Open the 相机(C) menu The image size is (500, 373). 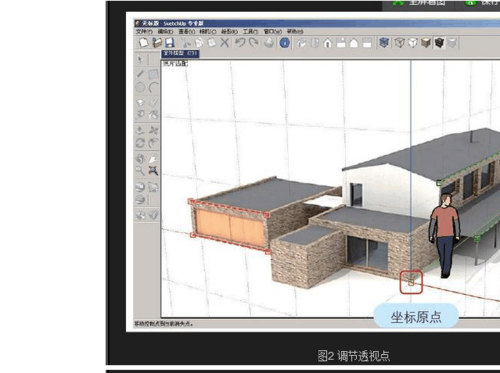pos(208,31)
